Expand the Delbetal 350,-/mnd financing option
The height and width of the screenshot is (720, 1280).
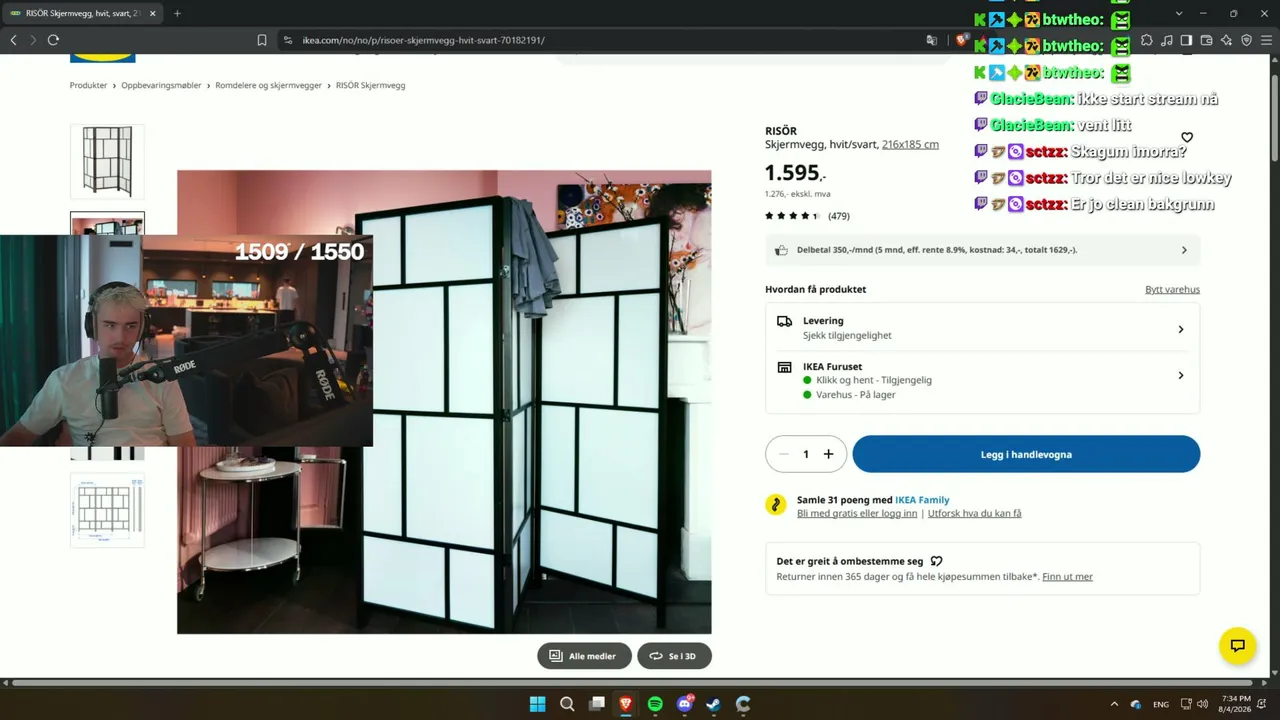click(x=982, y=250)
